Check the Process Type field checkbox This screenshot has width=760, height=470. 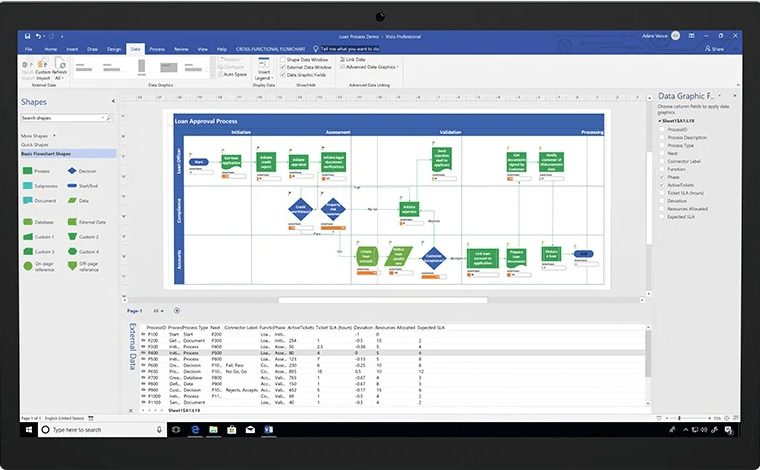point(662,145)
